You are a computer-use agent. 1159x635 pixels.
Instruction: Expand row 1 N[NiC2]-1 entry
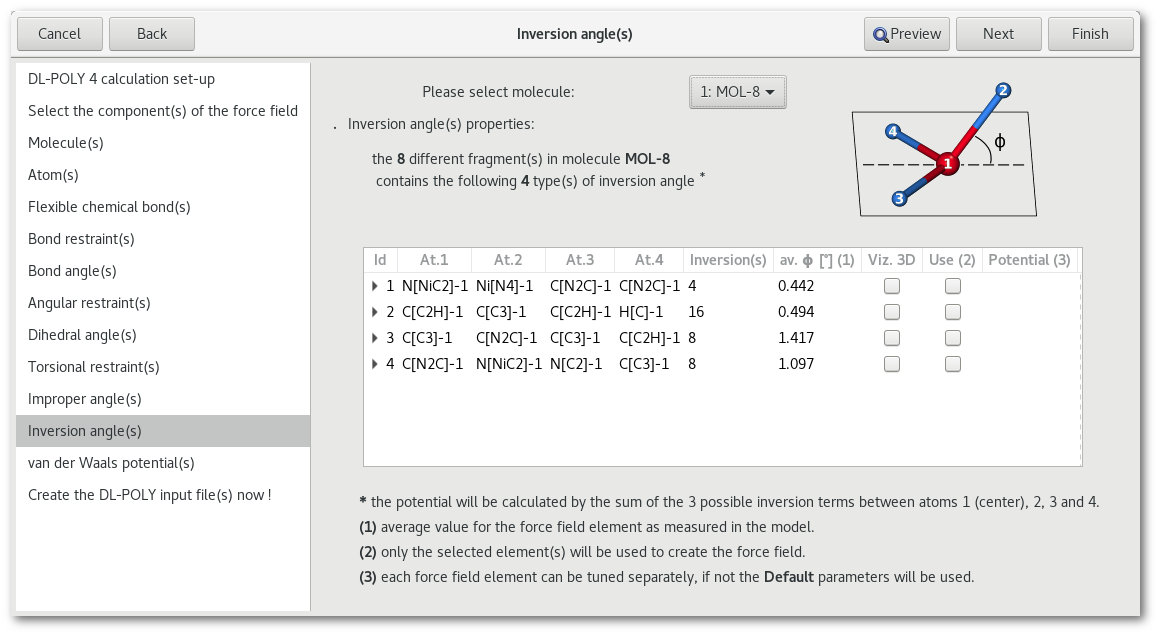[x=375, y=286]
